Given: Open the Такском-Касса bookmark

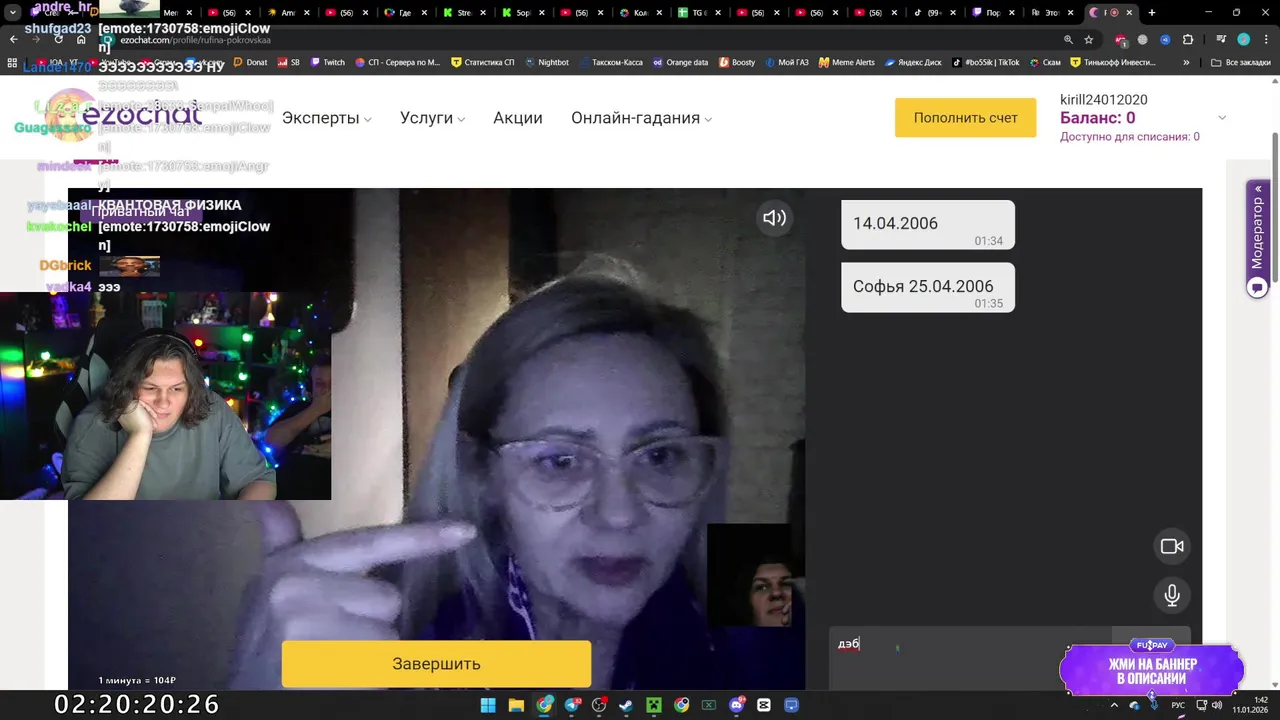Looking at the screenshot, I should click(x=610, y=62).
